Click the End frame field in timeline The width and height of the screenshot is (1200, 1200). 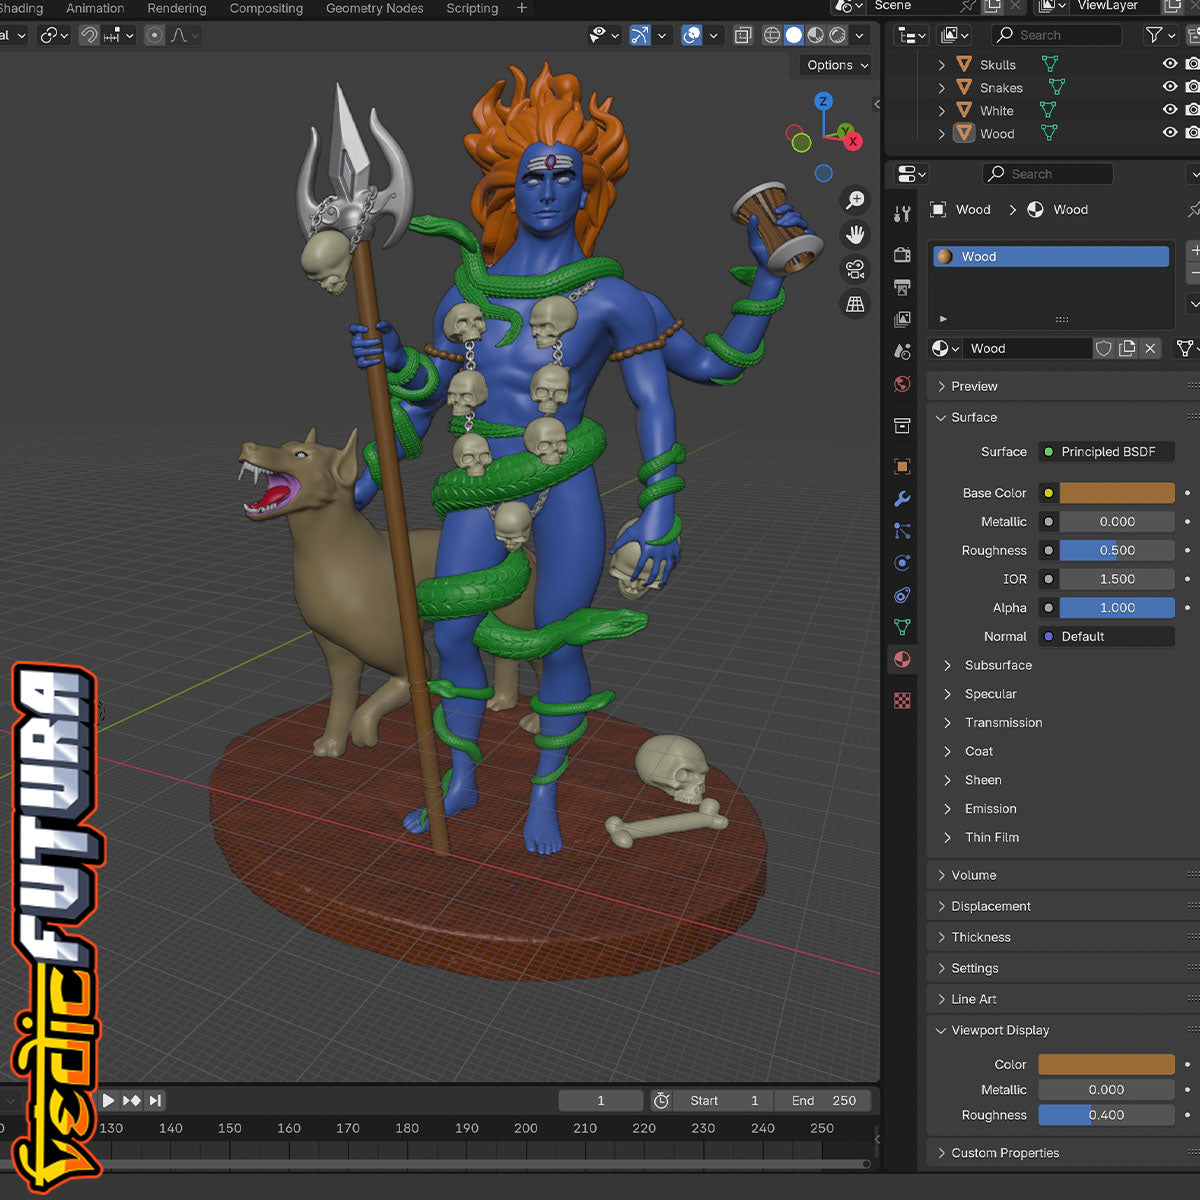coord(823,1100)
